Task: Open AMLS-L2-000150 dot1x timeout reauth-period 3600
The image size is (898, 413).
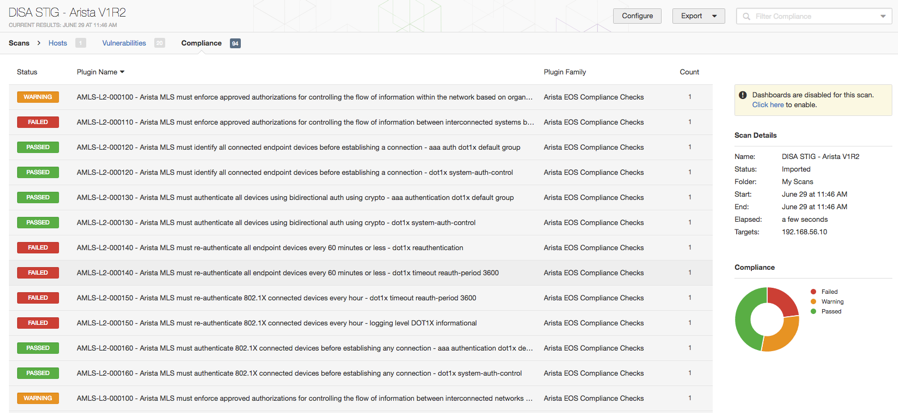Action: (277, 298)
